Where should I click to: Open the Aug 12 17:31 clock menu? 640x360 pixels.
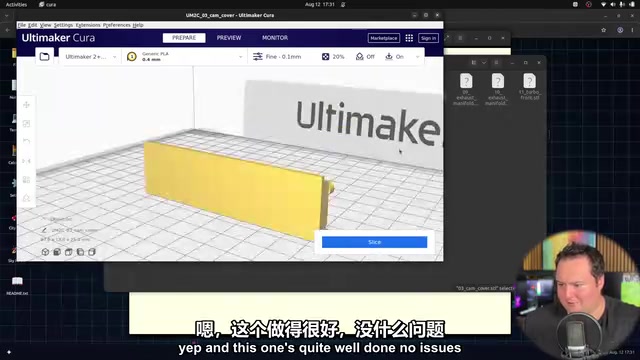pos(320,4)
